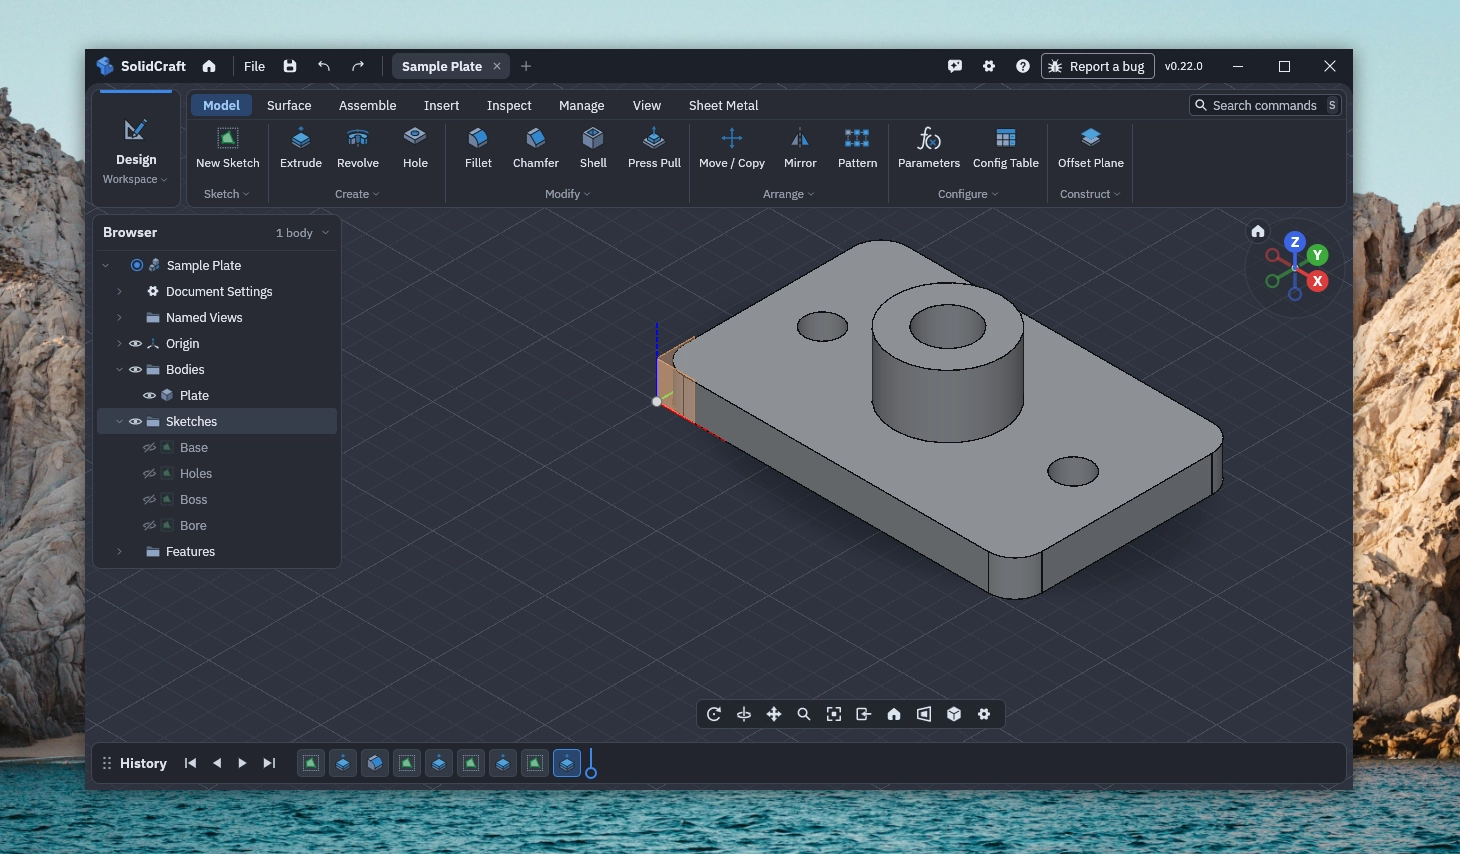
Task: Toggle visibility of the Origin node
Action: [135, 344]
